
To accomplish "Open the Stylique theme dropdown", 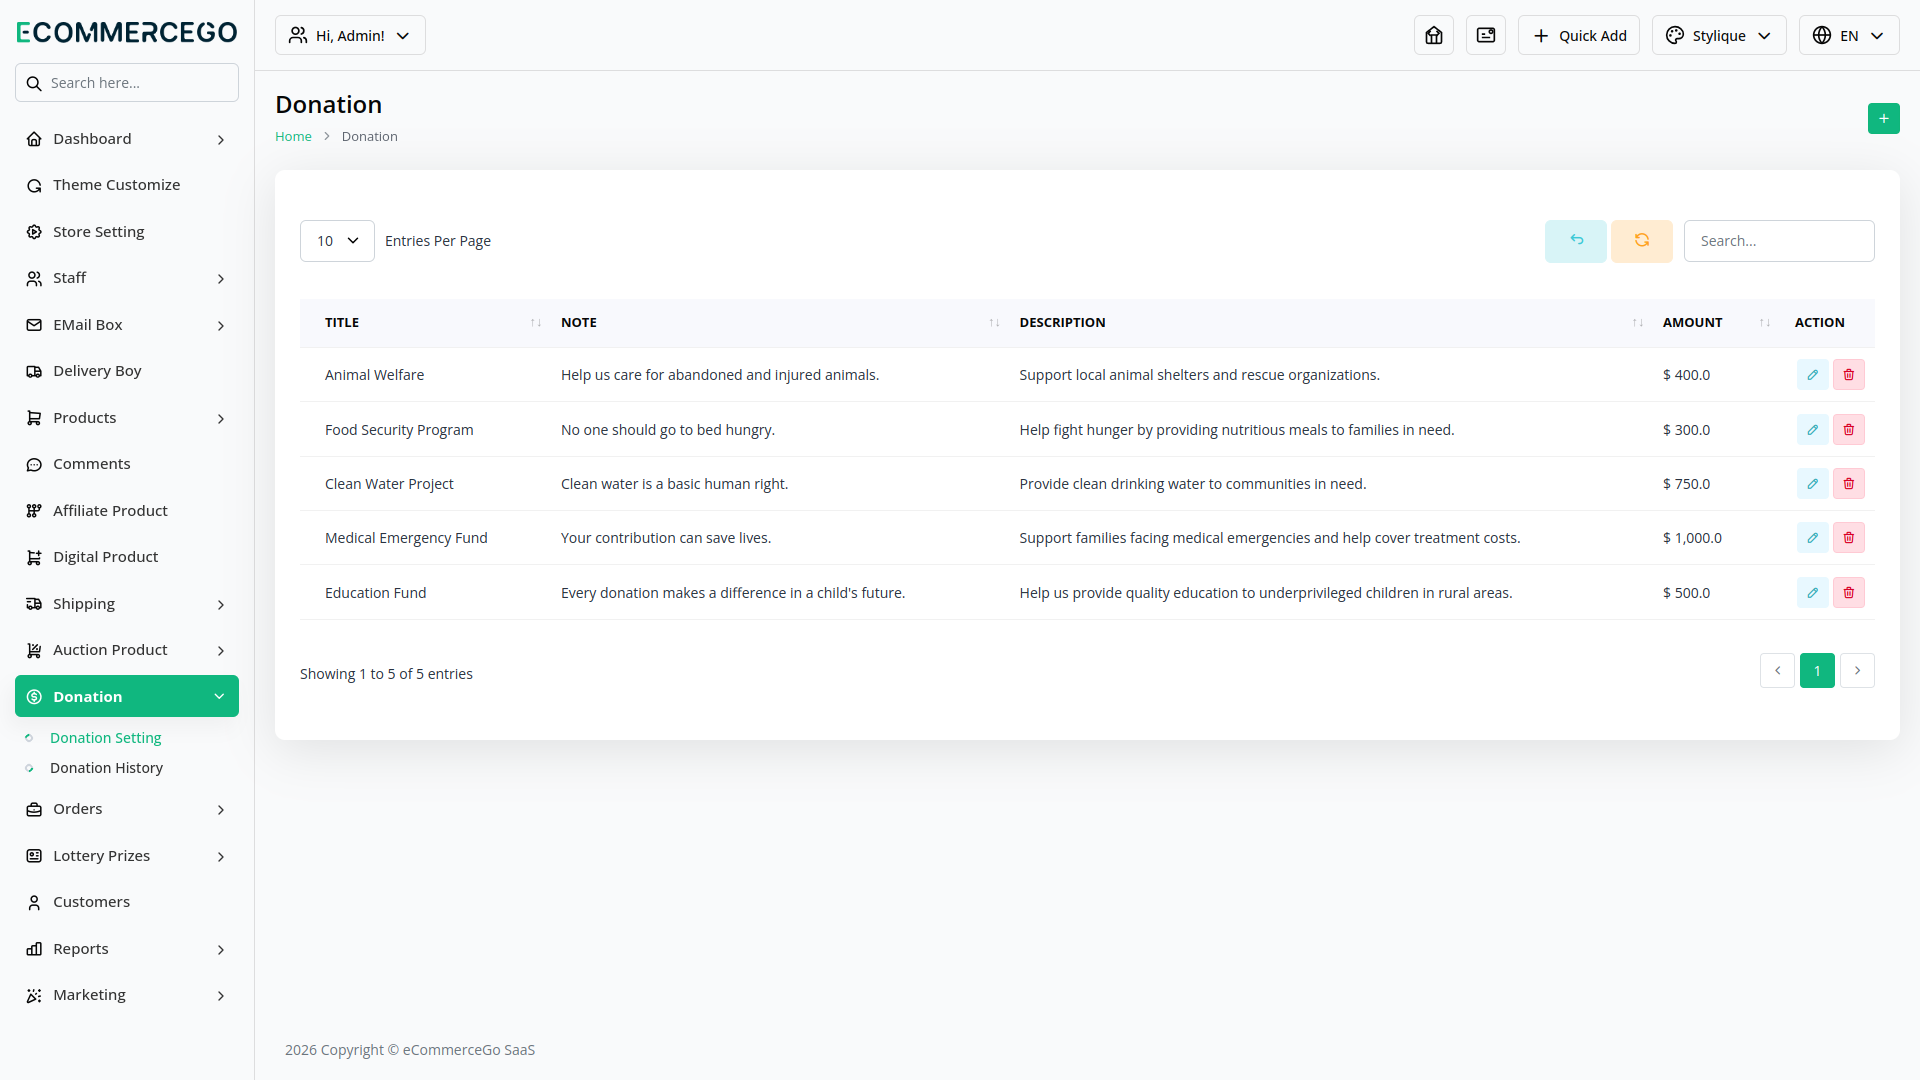I will [x=1719, y=35].
